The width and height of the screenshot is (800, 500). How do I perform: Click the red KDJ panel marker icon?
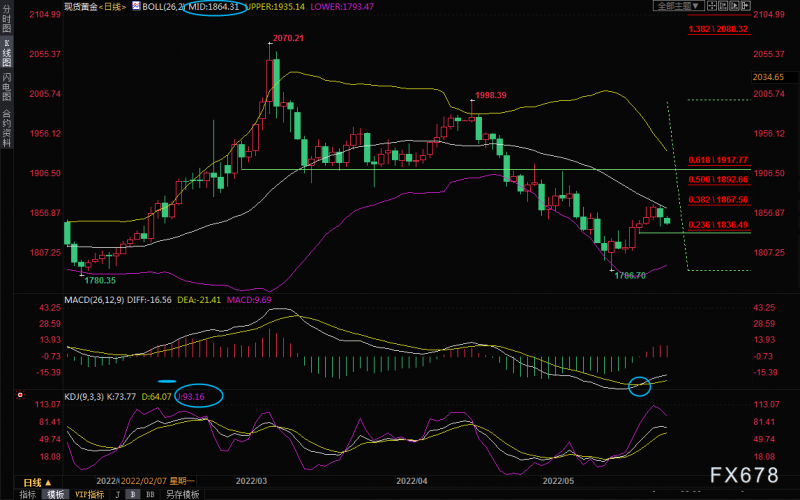coord(20,395)
